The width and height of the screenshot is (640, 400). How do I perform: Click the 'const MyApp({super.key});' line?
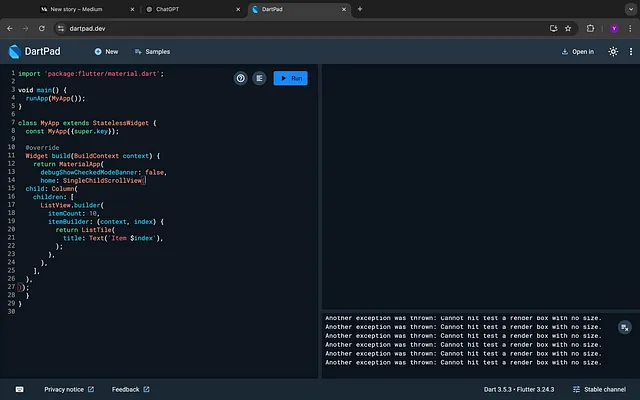tap(72, 131)
